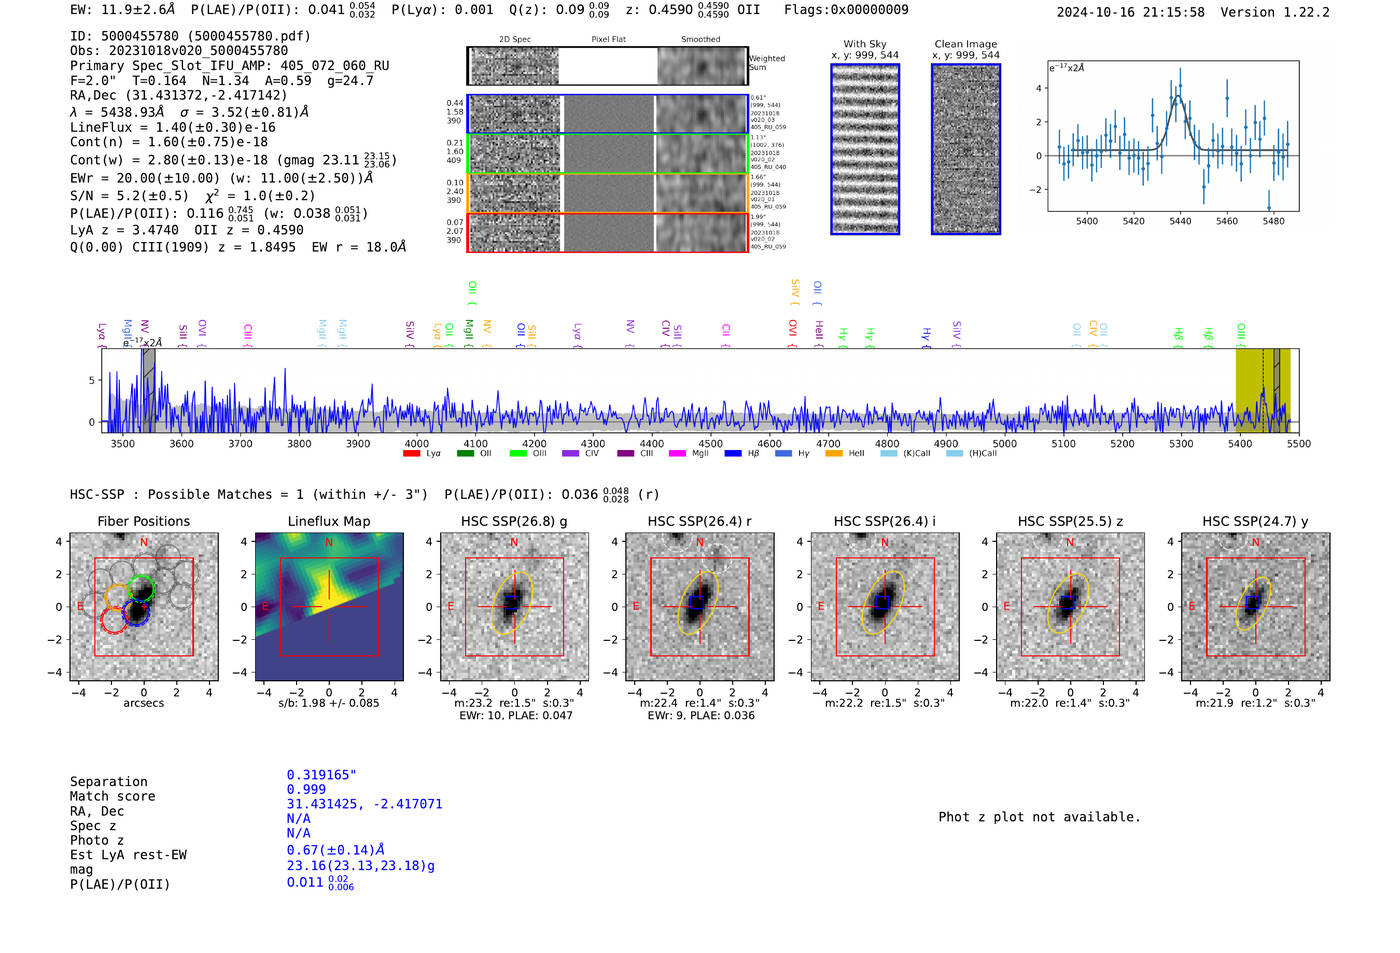Click the hatched gray region near 3540 Å

tap(148, 390)
